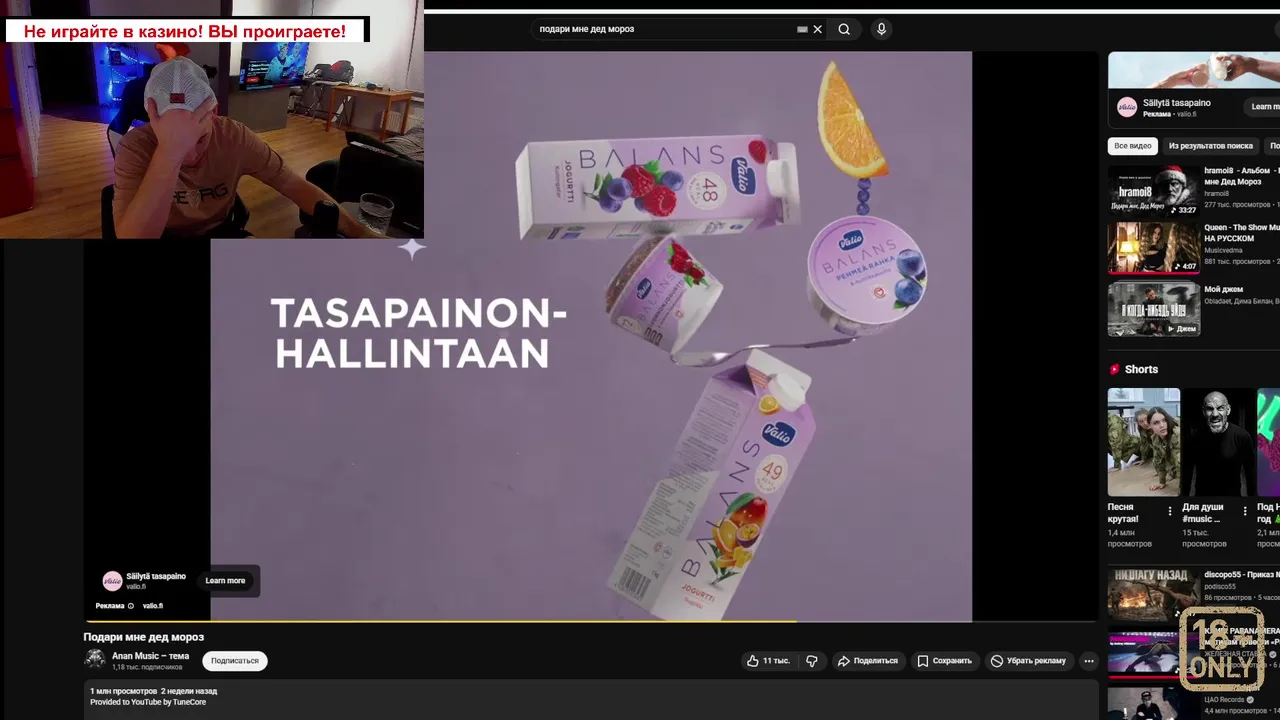Open the on-screen keyboard icon in search box
The height and width of the screenshot is (720, 1280).
[x=802, y=29]
